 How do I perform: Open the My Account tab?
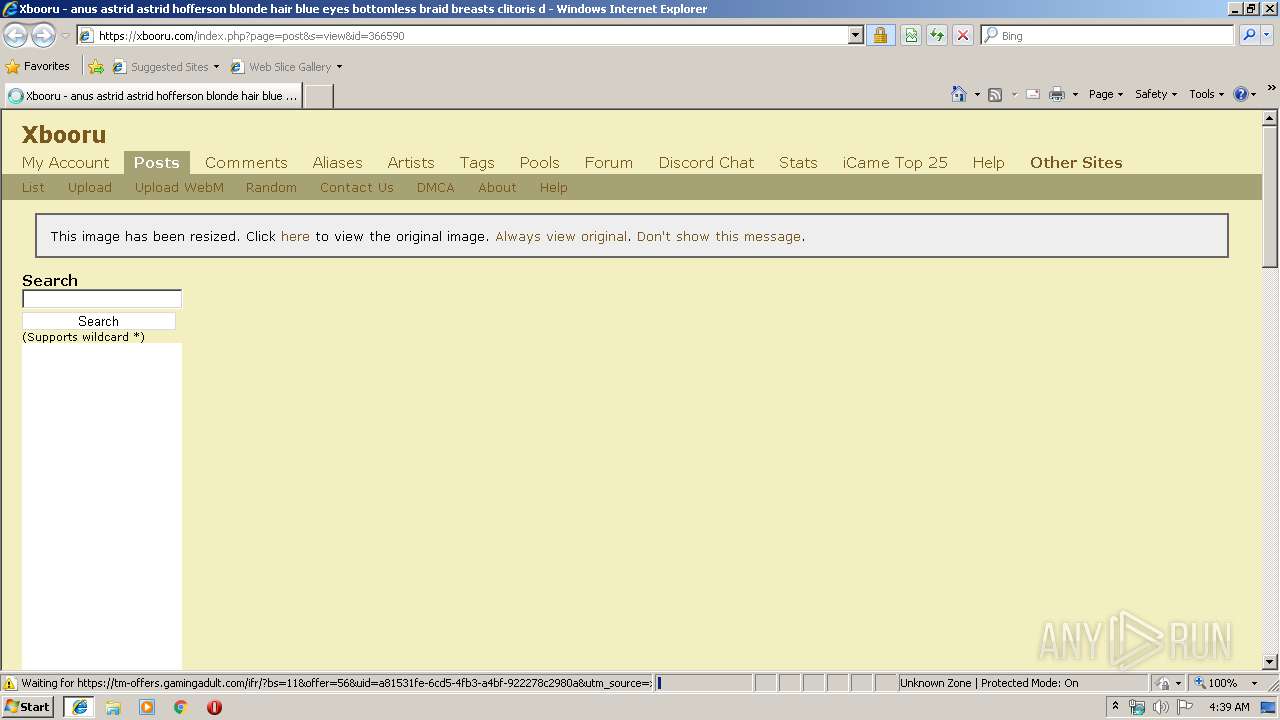pyautogui.click(x=65, y=163)
